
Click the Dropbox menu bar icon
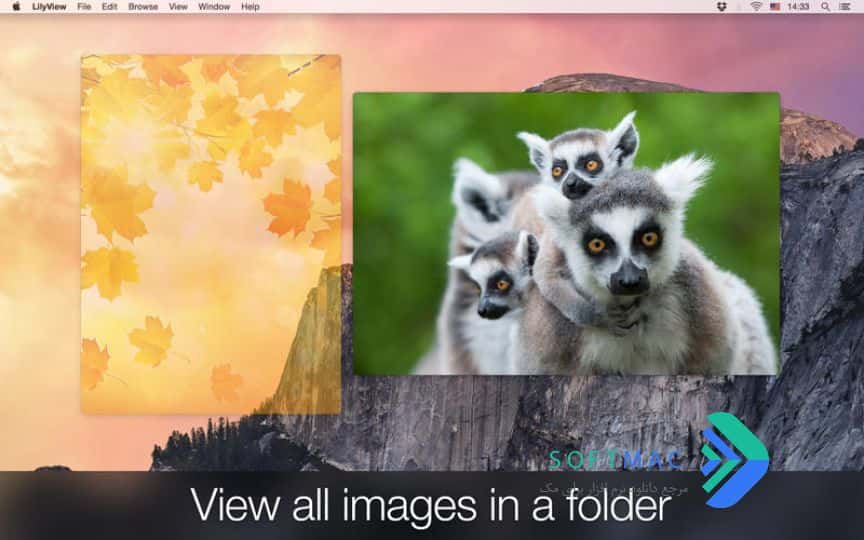(722, 7)
